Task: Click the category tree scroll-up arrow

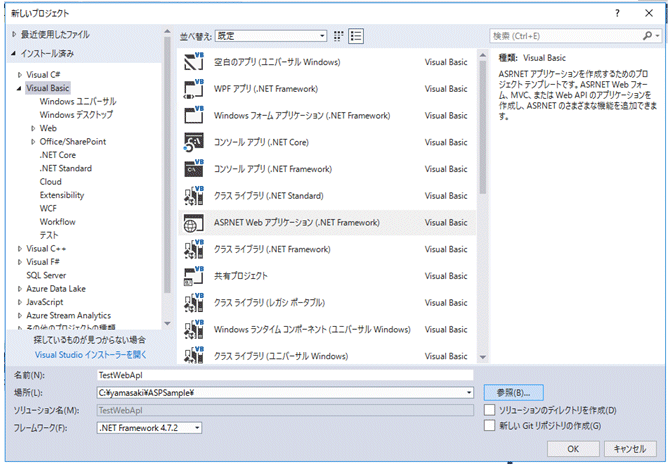Action: [167, 32]
